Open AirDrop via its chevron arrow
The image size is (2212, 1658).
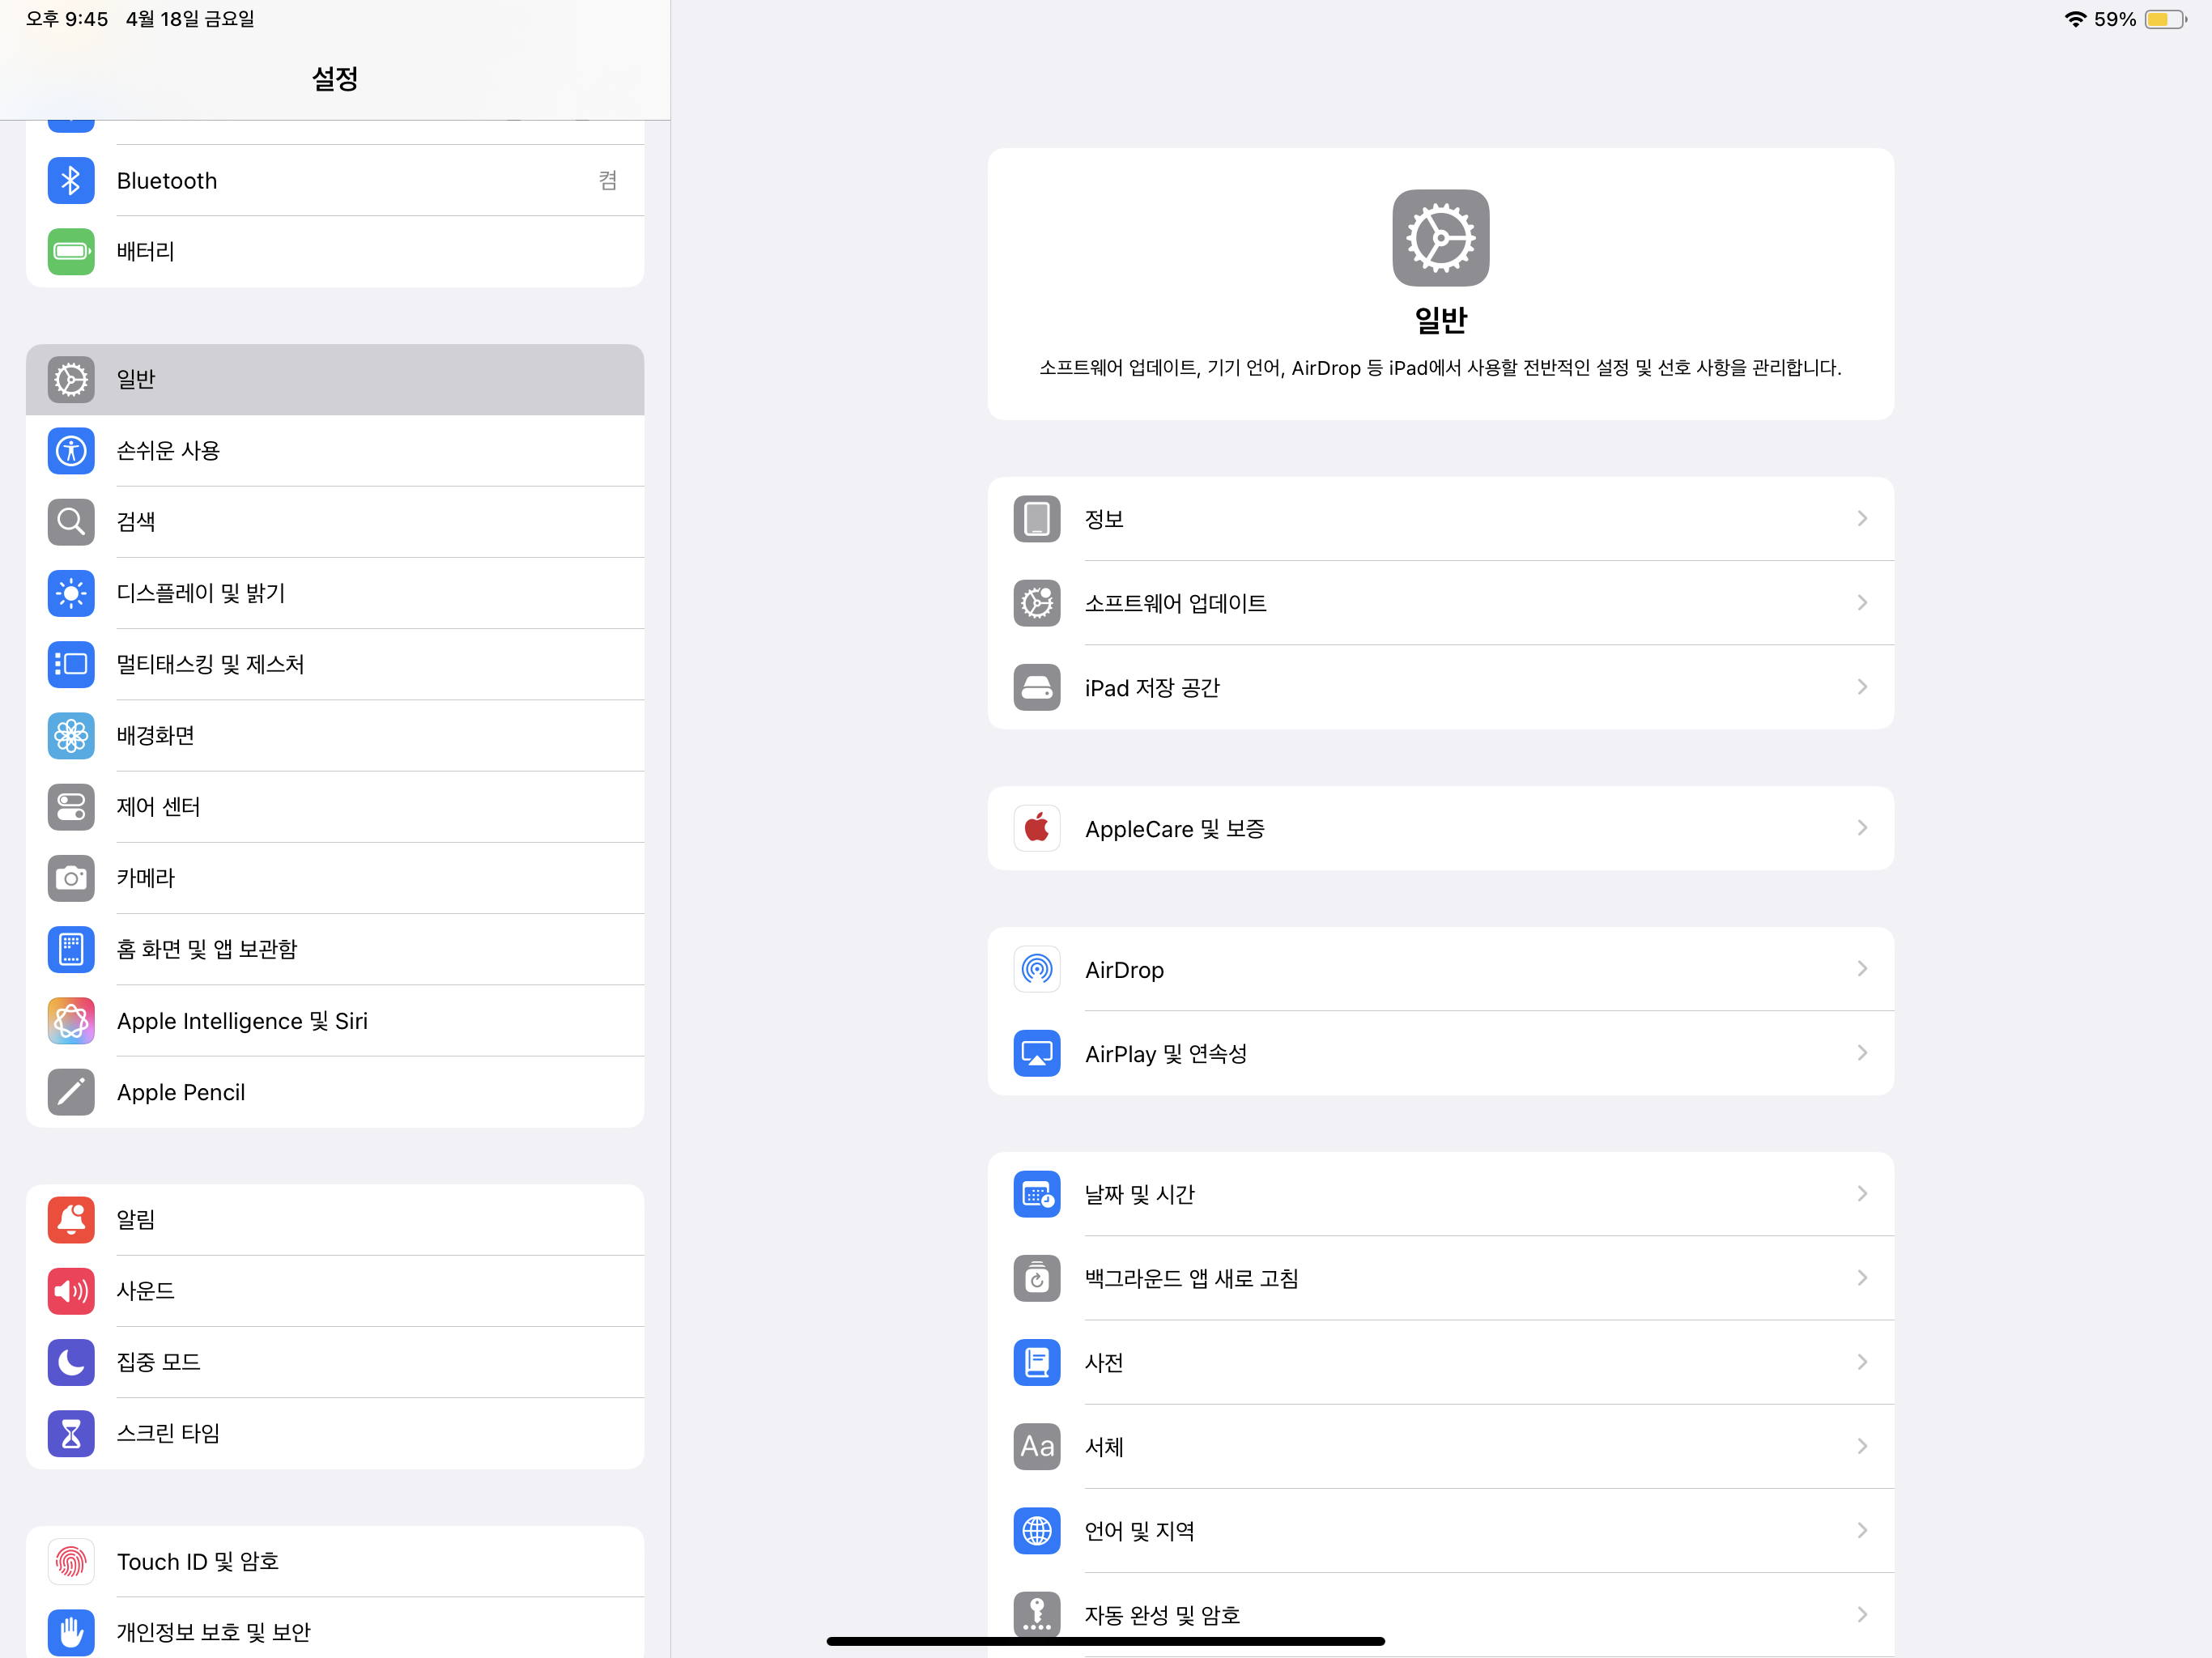(x=1862, y=968)
